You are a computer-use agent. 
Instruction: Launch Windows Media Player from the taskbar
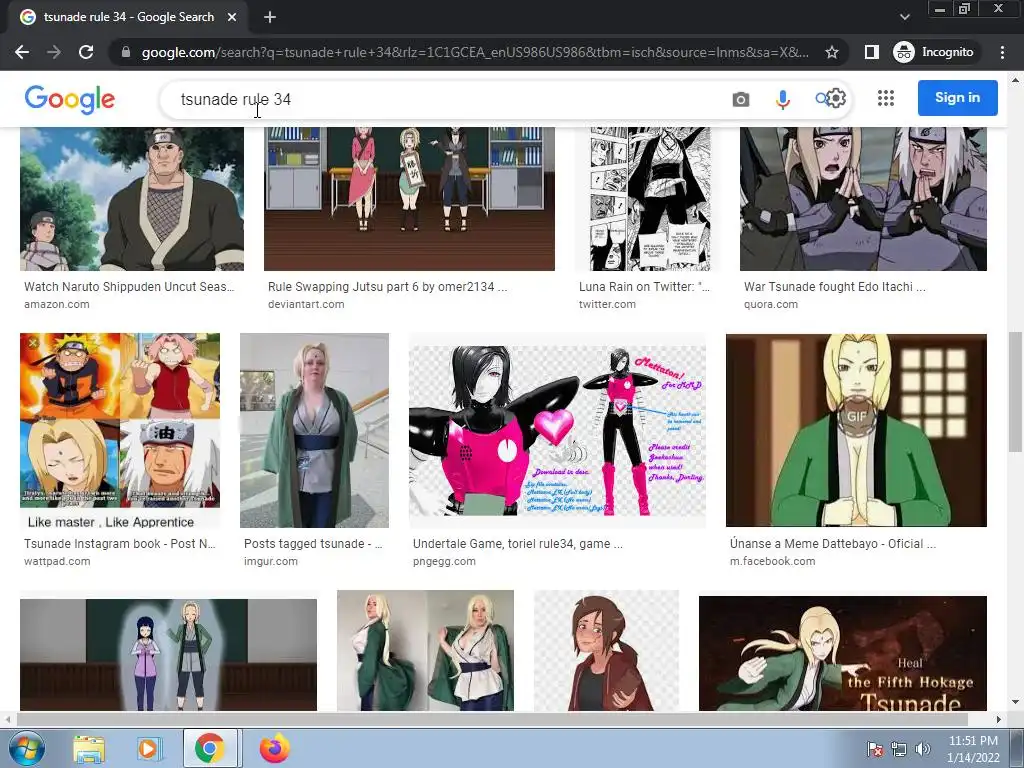pyautogui.click(x=149, y=749)
